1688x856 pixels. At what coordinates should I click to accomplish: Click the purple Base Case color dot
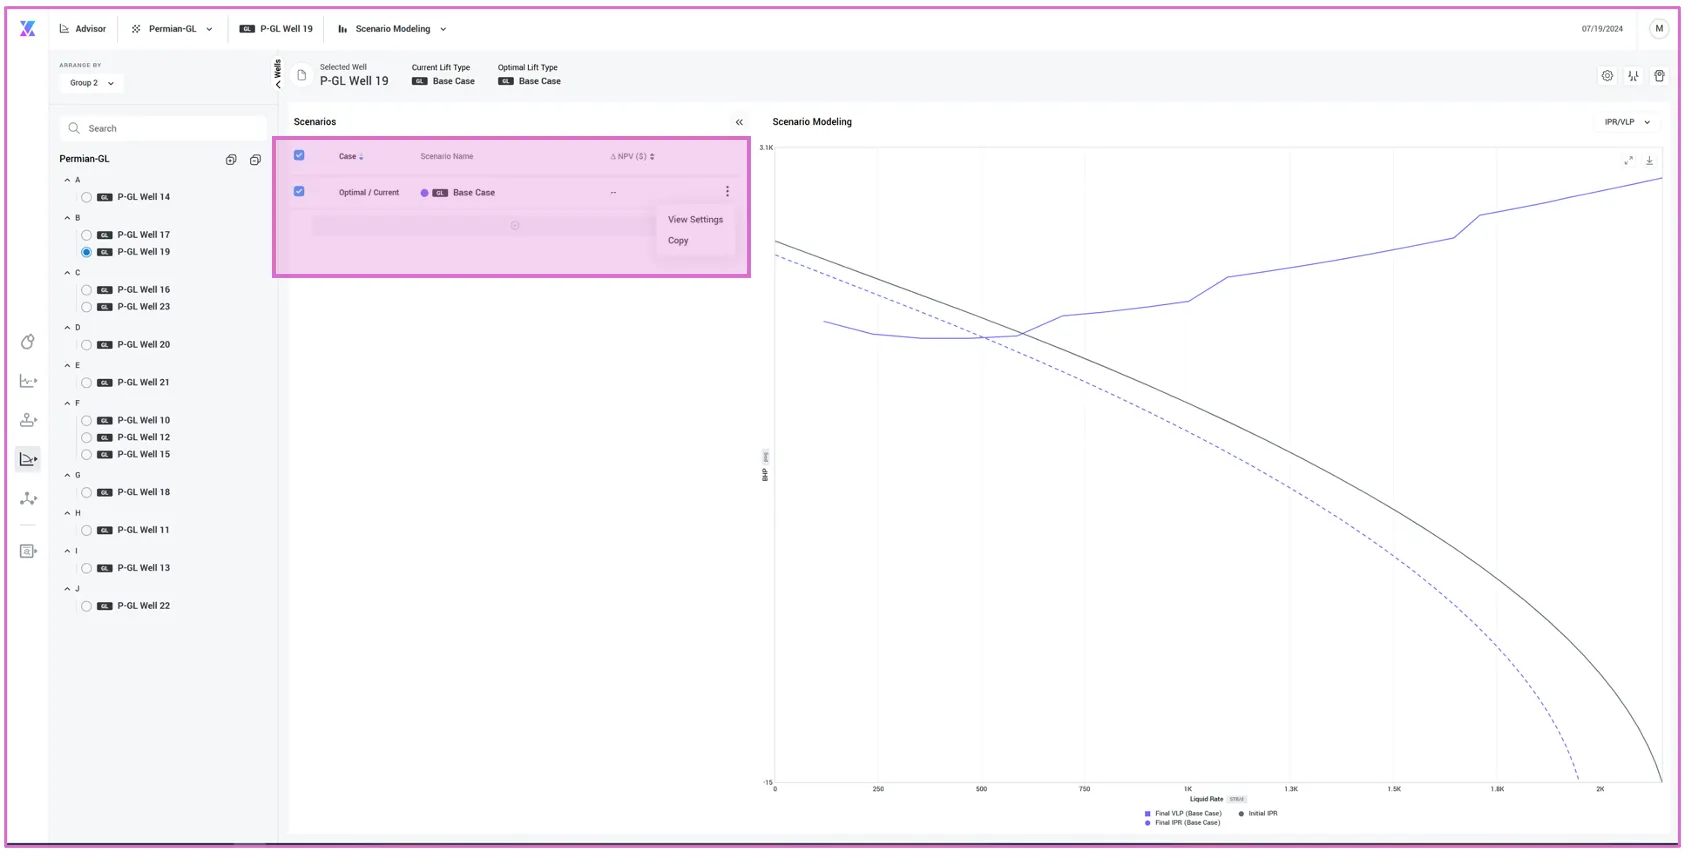click(424, 193)
